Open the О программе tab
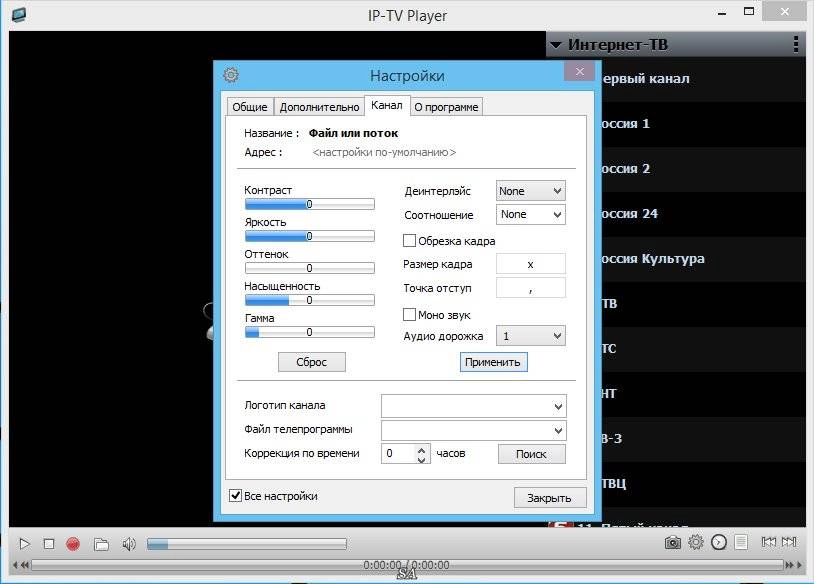The width and height of the screenshot is (814, 584). pyautogui.click(x=446, y=107)
